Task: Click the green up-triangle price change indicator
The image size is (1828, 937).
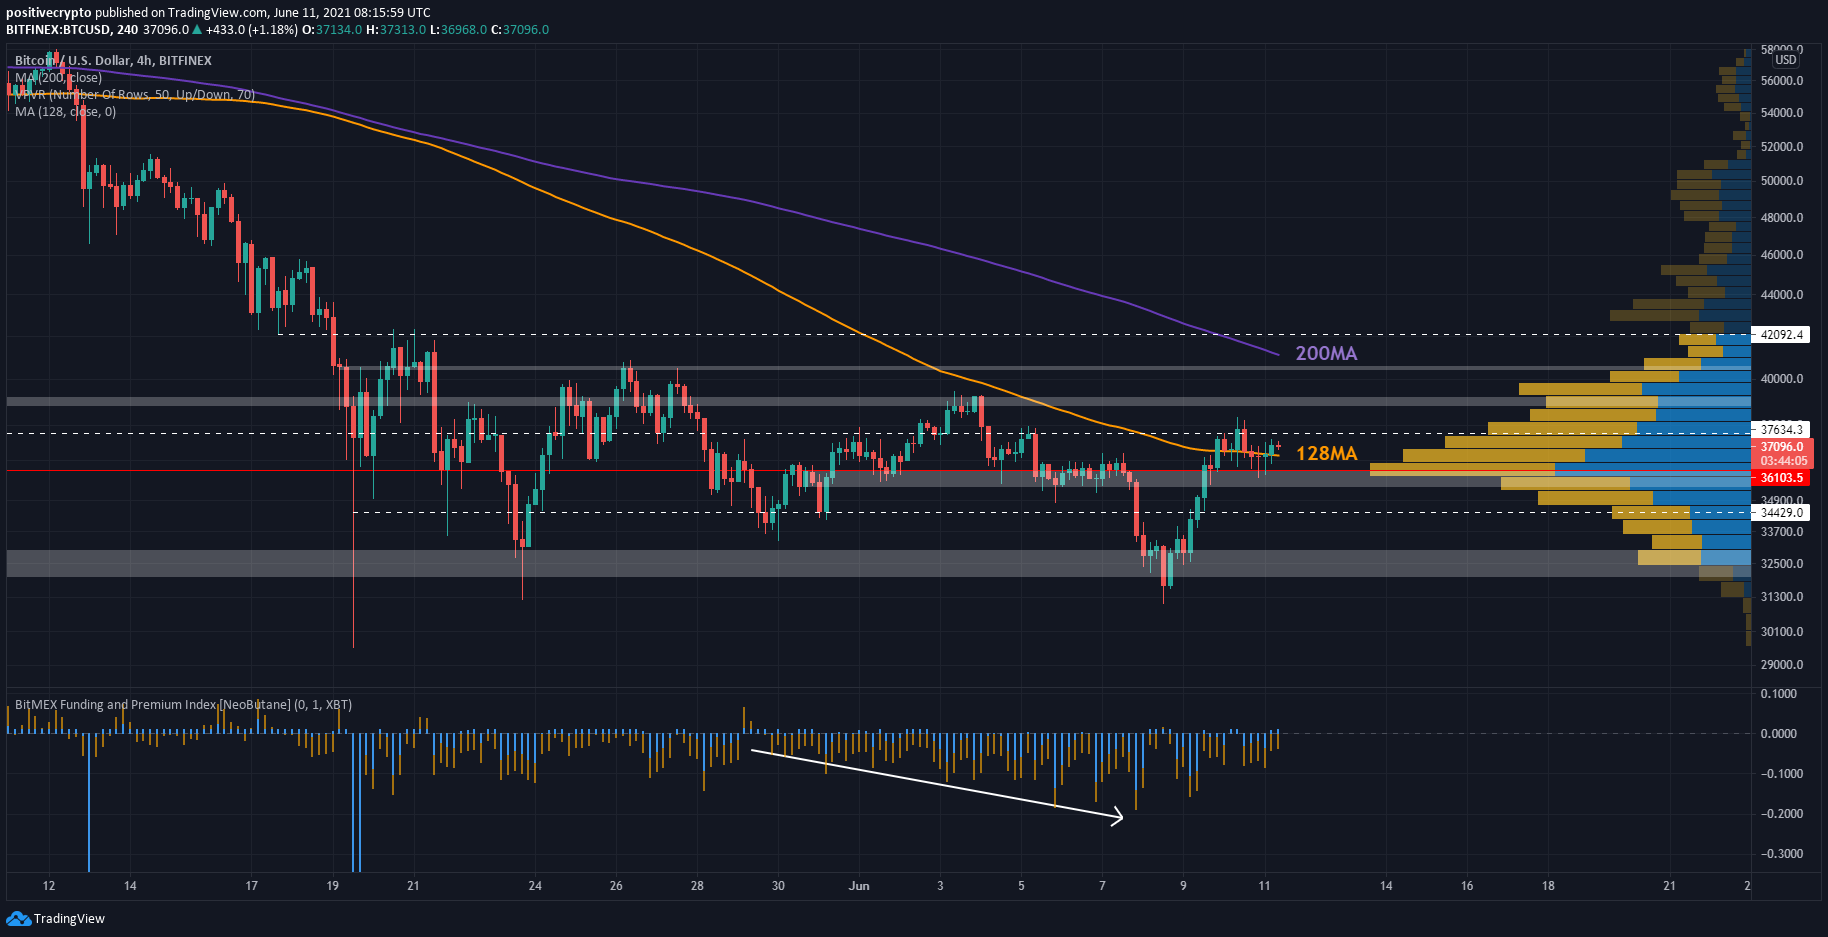Action: (197, 30)
